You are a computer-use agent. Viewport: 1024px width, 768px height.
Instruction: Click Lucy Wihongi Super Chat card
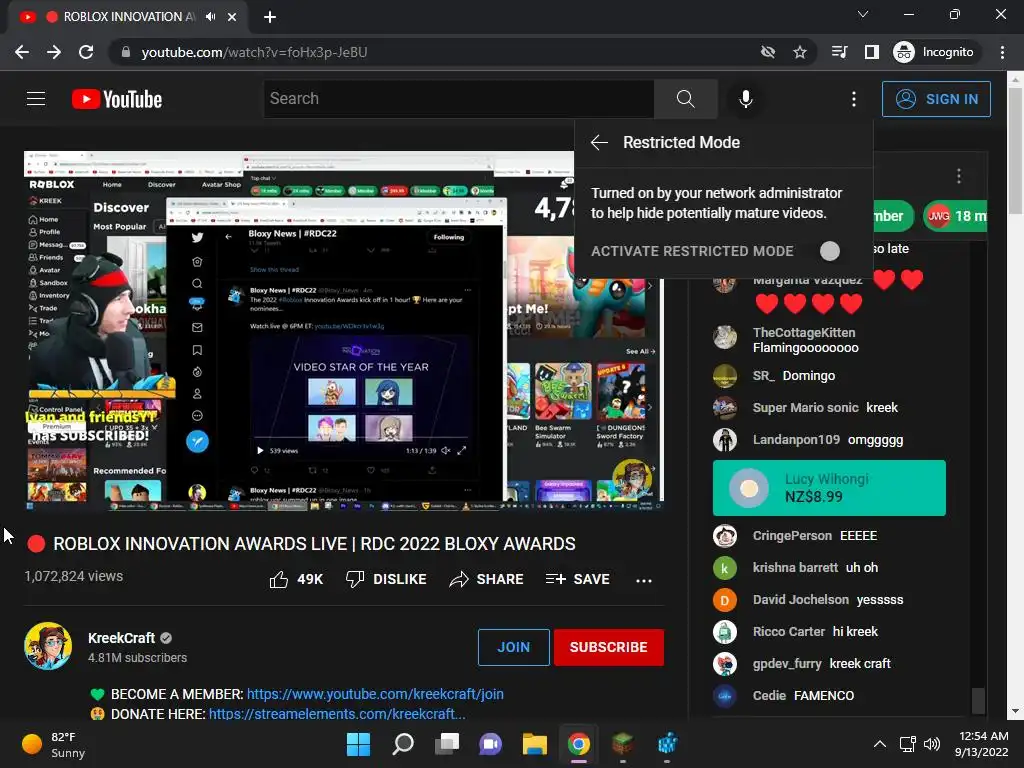tap(829, 488)
